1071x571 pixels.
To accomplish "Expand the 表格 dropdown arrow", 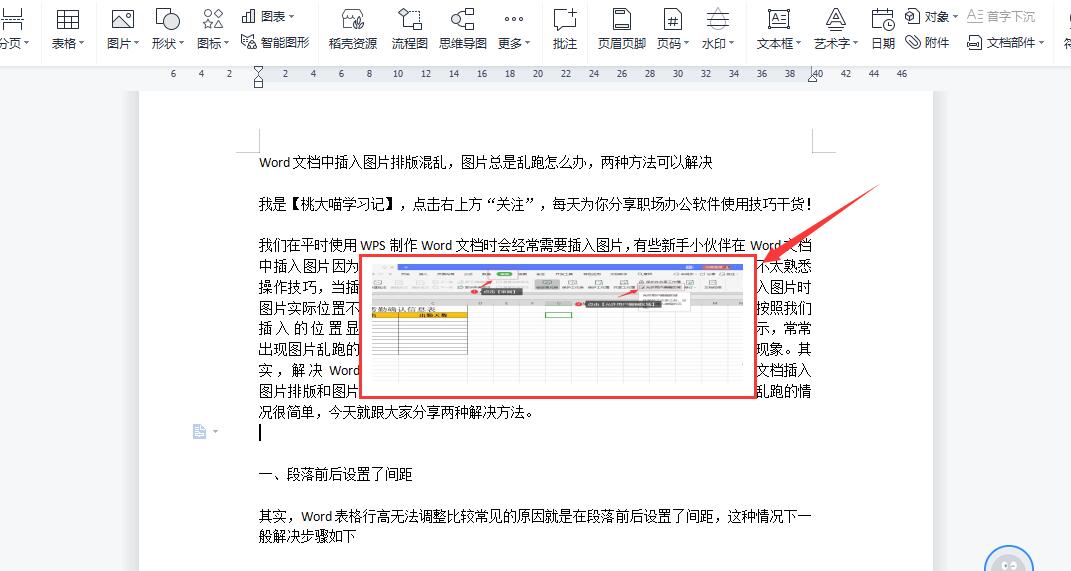I will (x=82, y=43).
